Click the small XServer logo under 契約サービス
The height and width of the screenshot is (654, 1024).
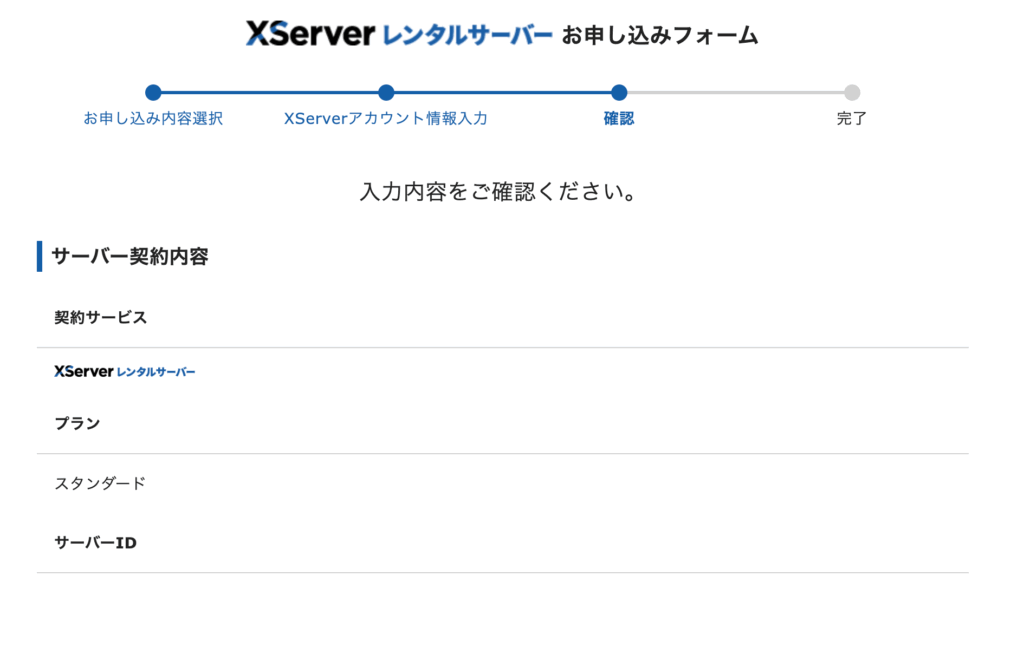[x=125, y=372]
